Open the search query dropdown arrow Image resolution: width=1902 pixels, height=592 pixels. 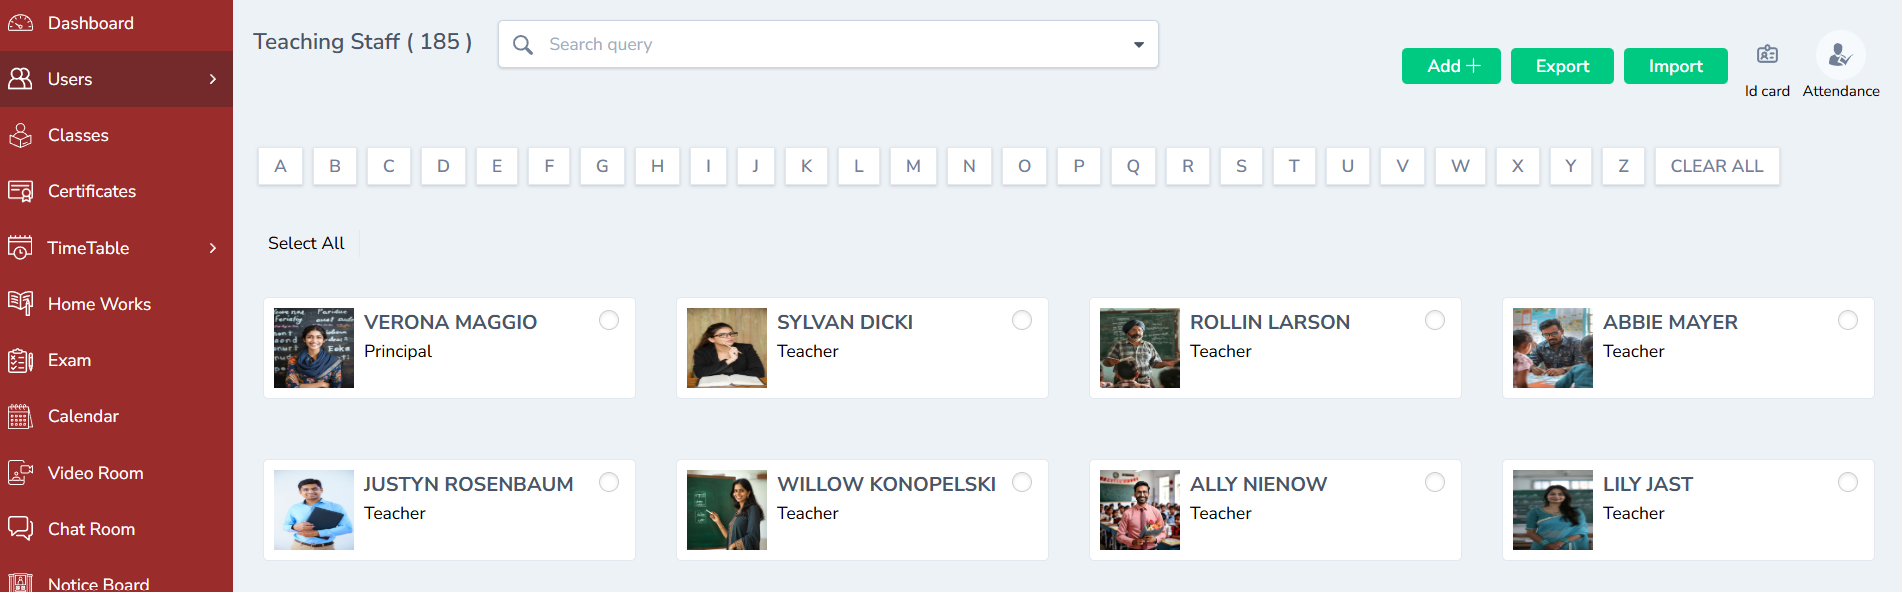click(1138, 45)
